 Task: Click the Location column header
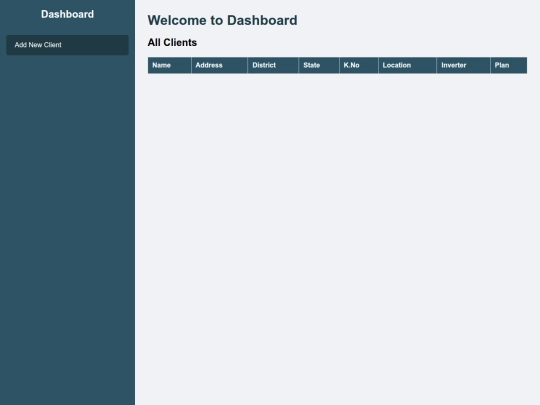[x=407, y=65]
